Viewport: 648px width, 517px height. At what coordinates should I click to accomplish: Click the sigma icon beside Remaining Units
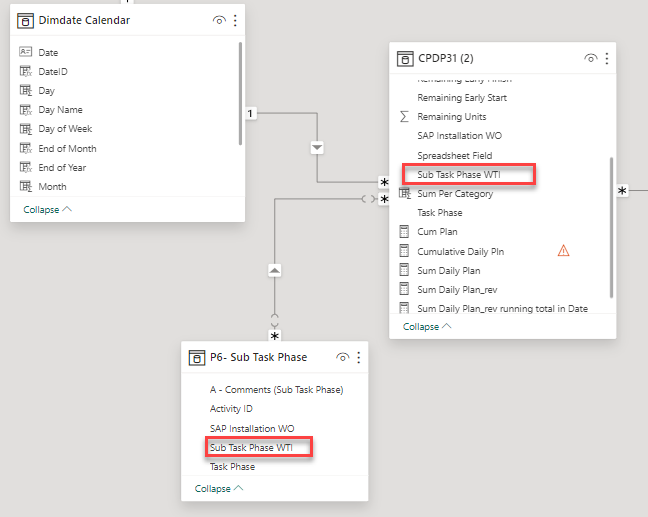click(x=404, y=117)
